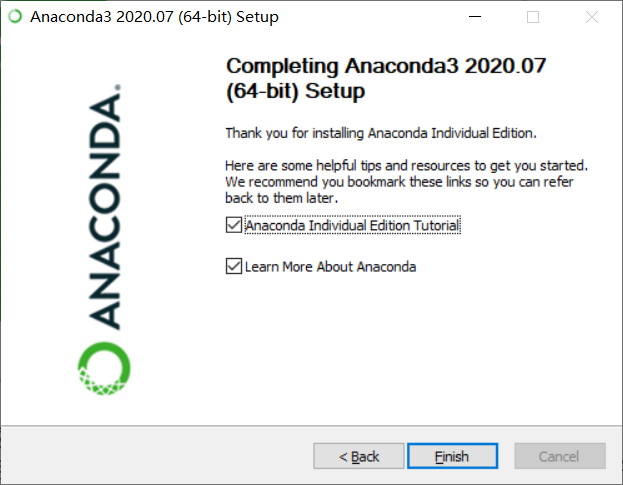The width and height of the screenshot is (623, 485).
Task: Go back with the < Back button
Action: coord(359,456)
